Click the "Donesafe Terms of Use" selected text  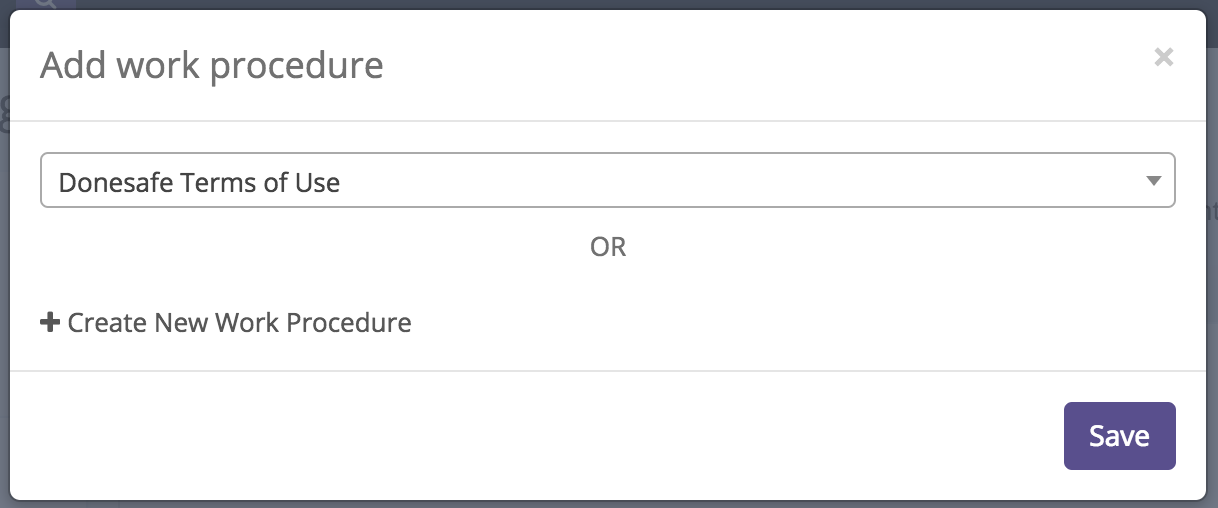click(199, 183)
